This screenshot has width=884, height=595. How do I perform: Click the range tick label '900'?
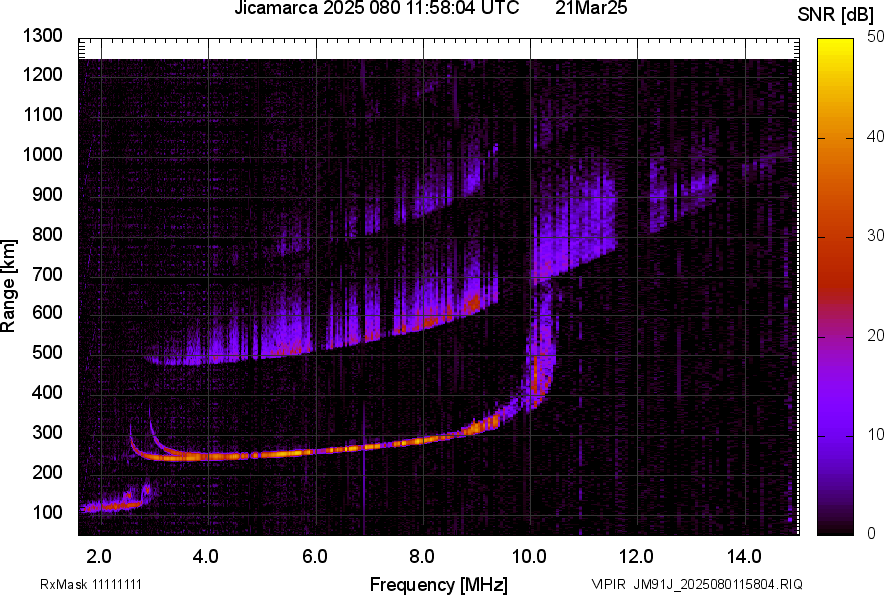(x=47, y=194)
